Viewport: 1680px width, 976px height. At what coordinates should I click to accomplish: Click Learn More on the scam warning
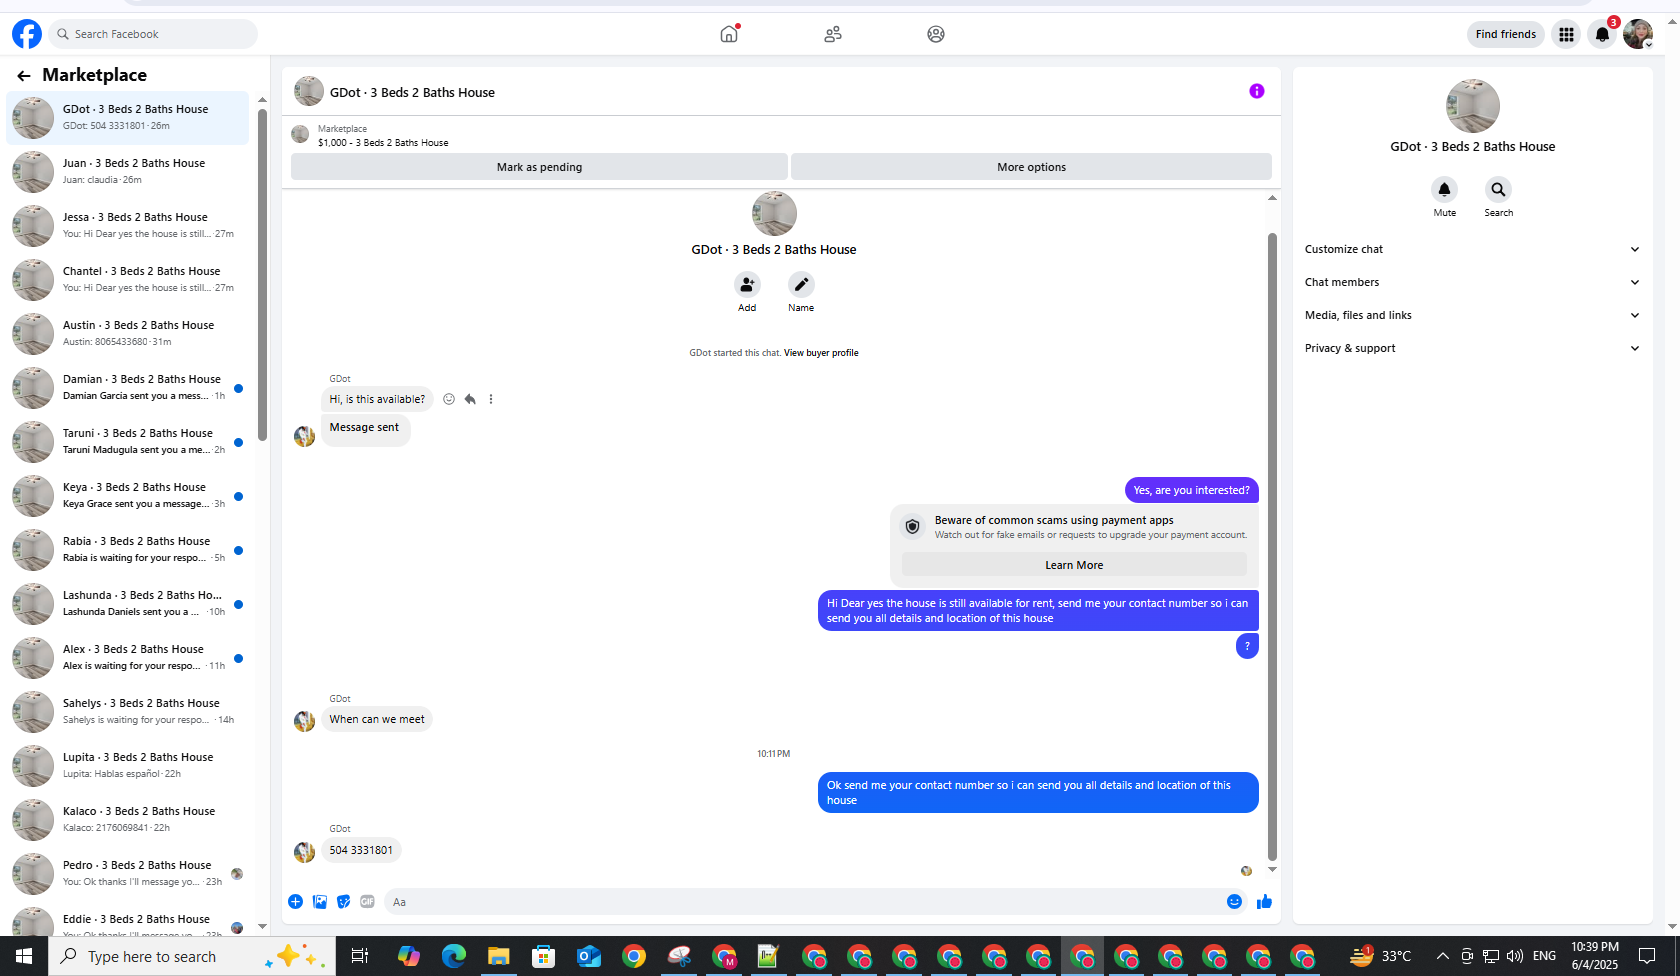pos(1074,565)
